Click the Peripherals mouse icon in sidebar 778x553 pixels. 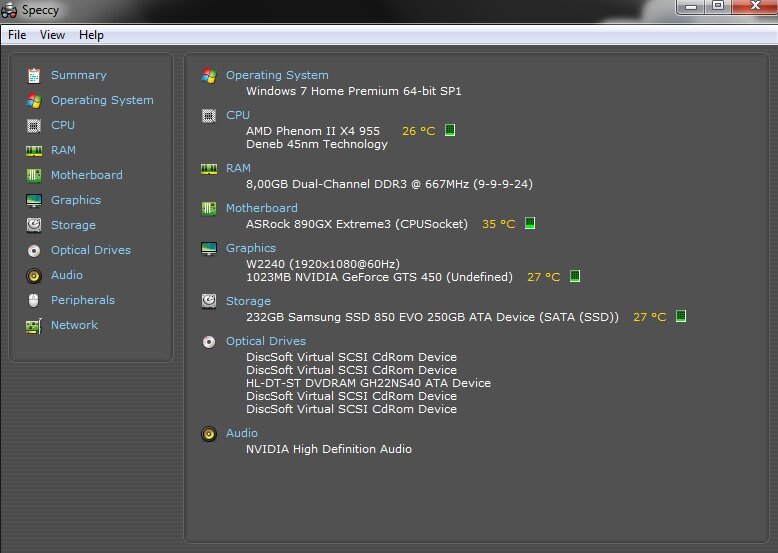(34, 300)
